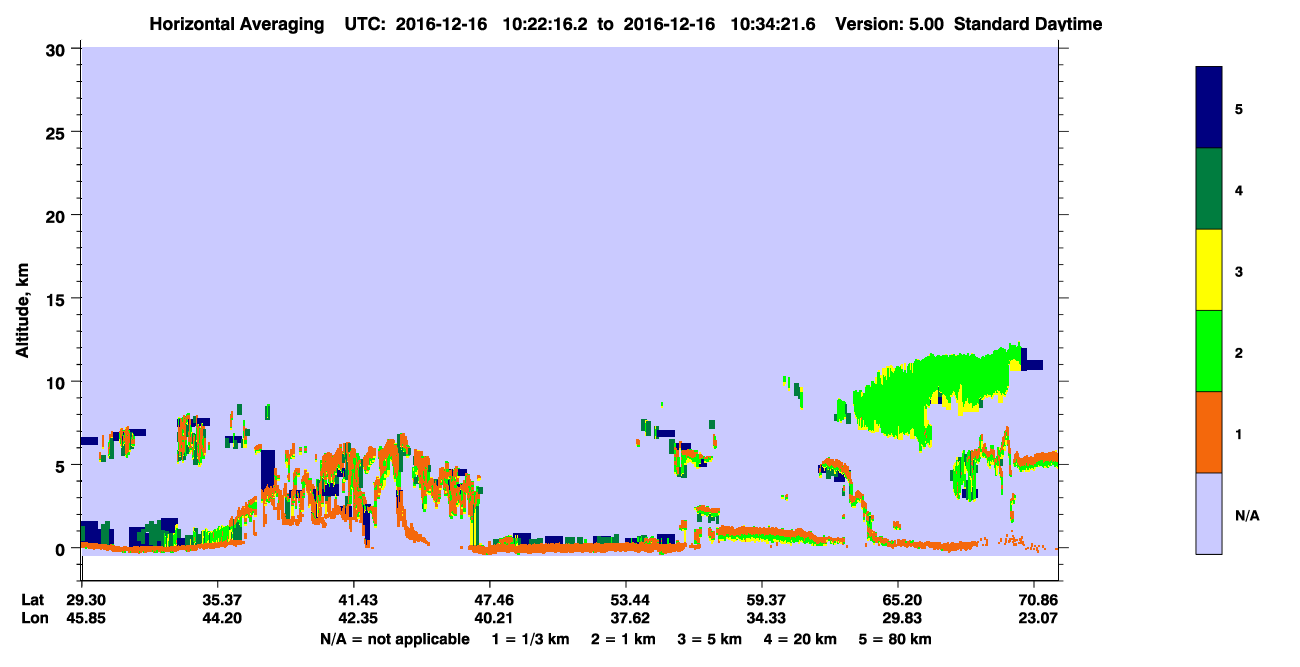
Task: Click the '2 = 1 km' legend entry
Action: click(x=623, y=639)
